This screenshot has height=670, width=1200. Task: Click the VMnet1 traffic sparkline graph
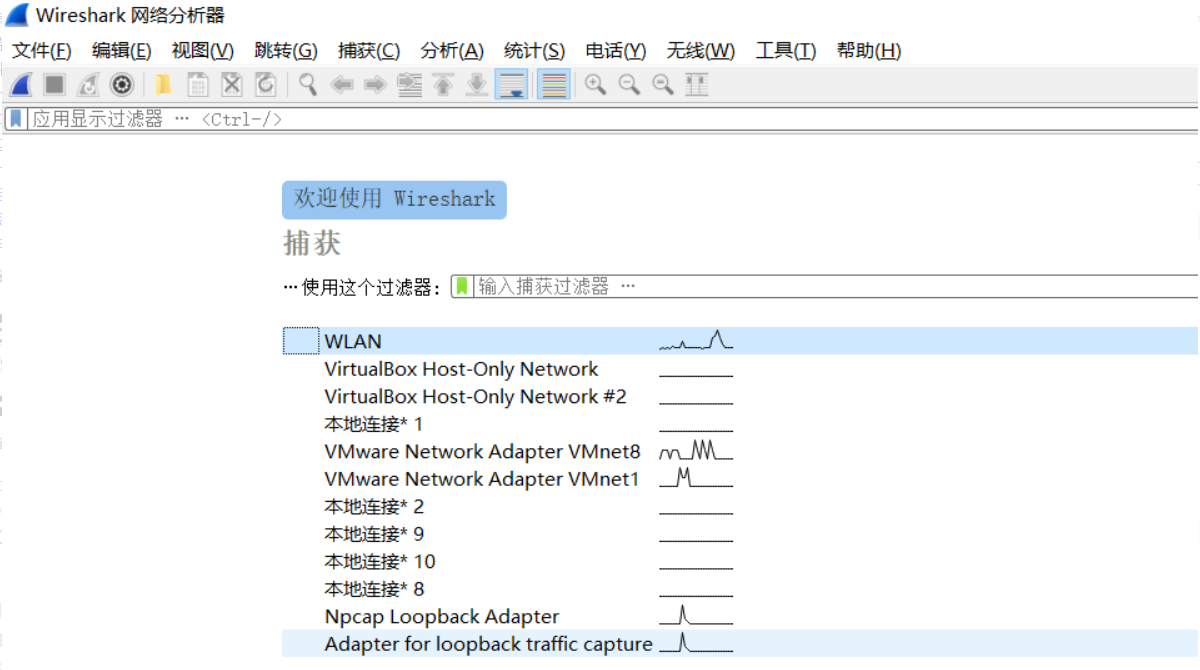(x=696, y=478)
